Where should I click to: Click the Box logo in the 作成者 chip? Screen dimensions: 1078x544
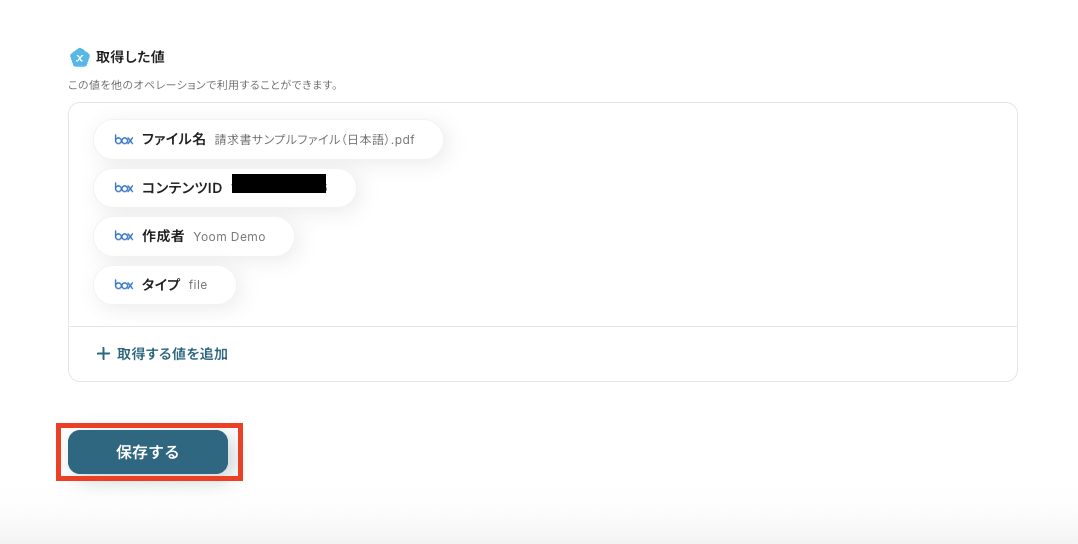124,236
